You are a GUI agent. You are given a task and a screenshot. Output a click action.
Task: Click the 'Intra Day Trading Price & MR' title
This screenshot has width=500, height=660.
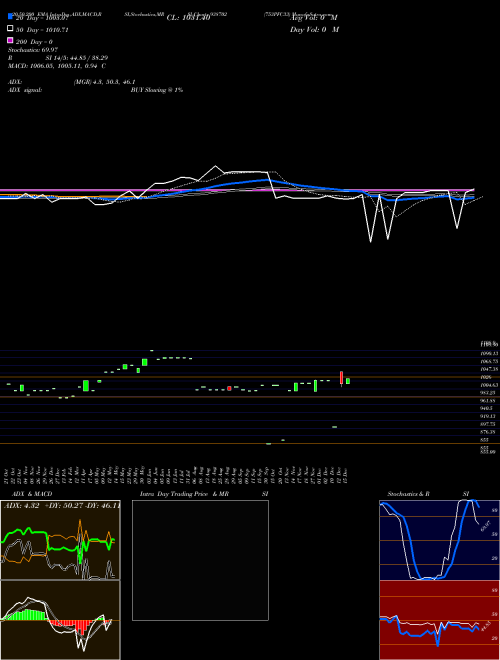184,494
